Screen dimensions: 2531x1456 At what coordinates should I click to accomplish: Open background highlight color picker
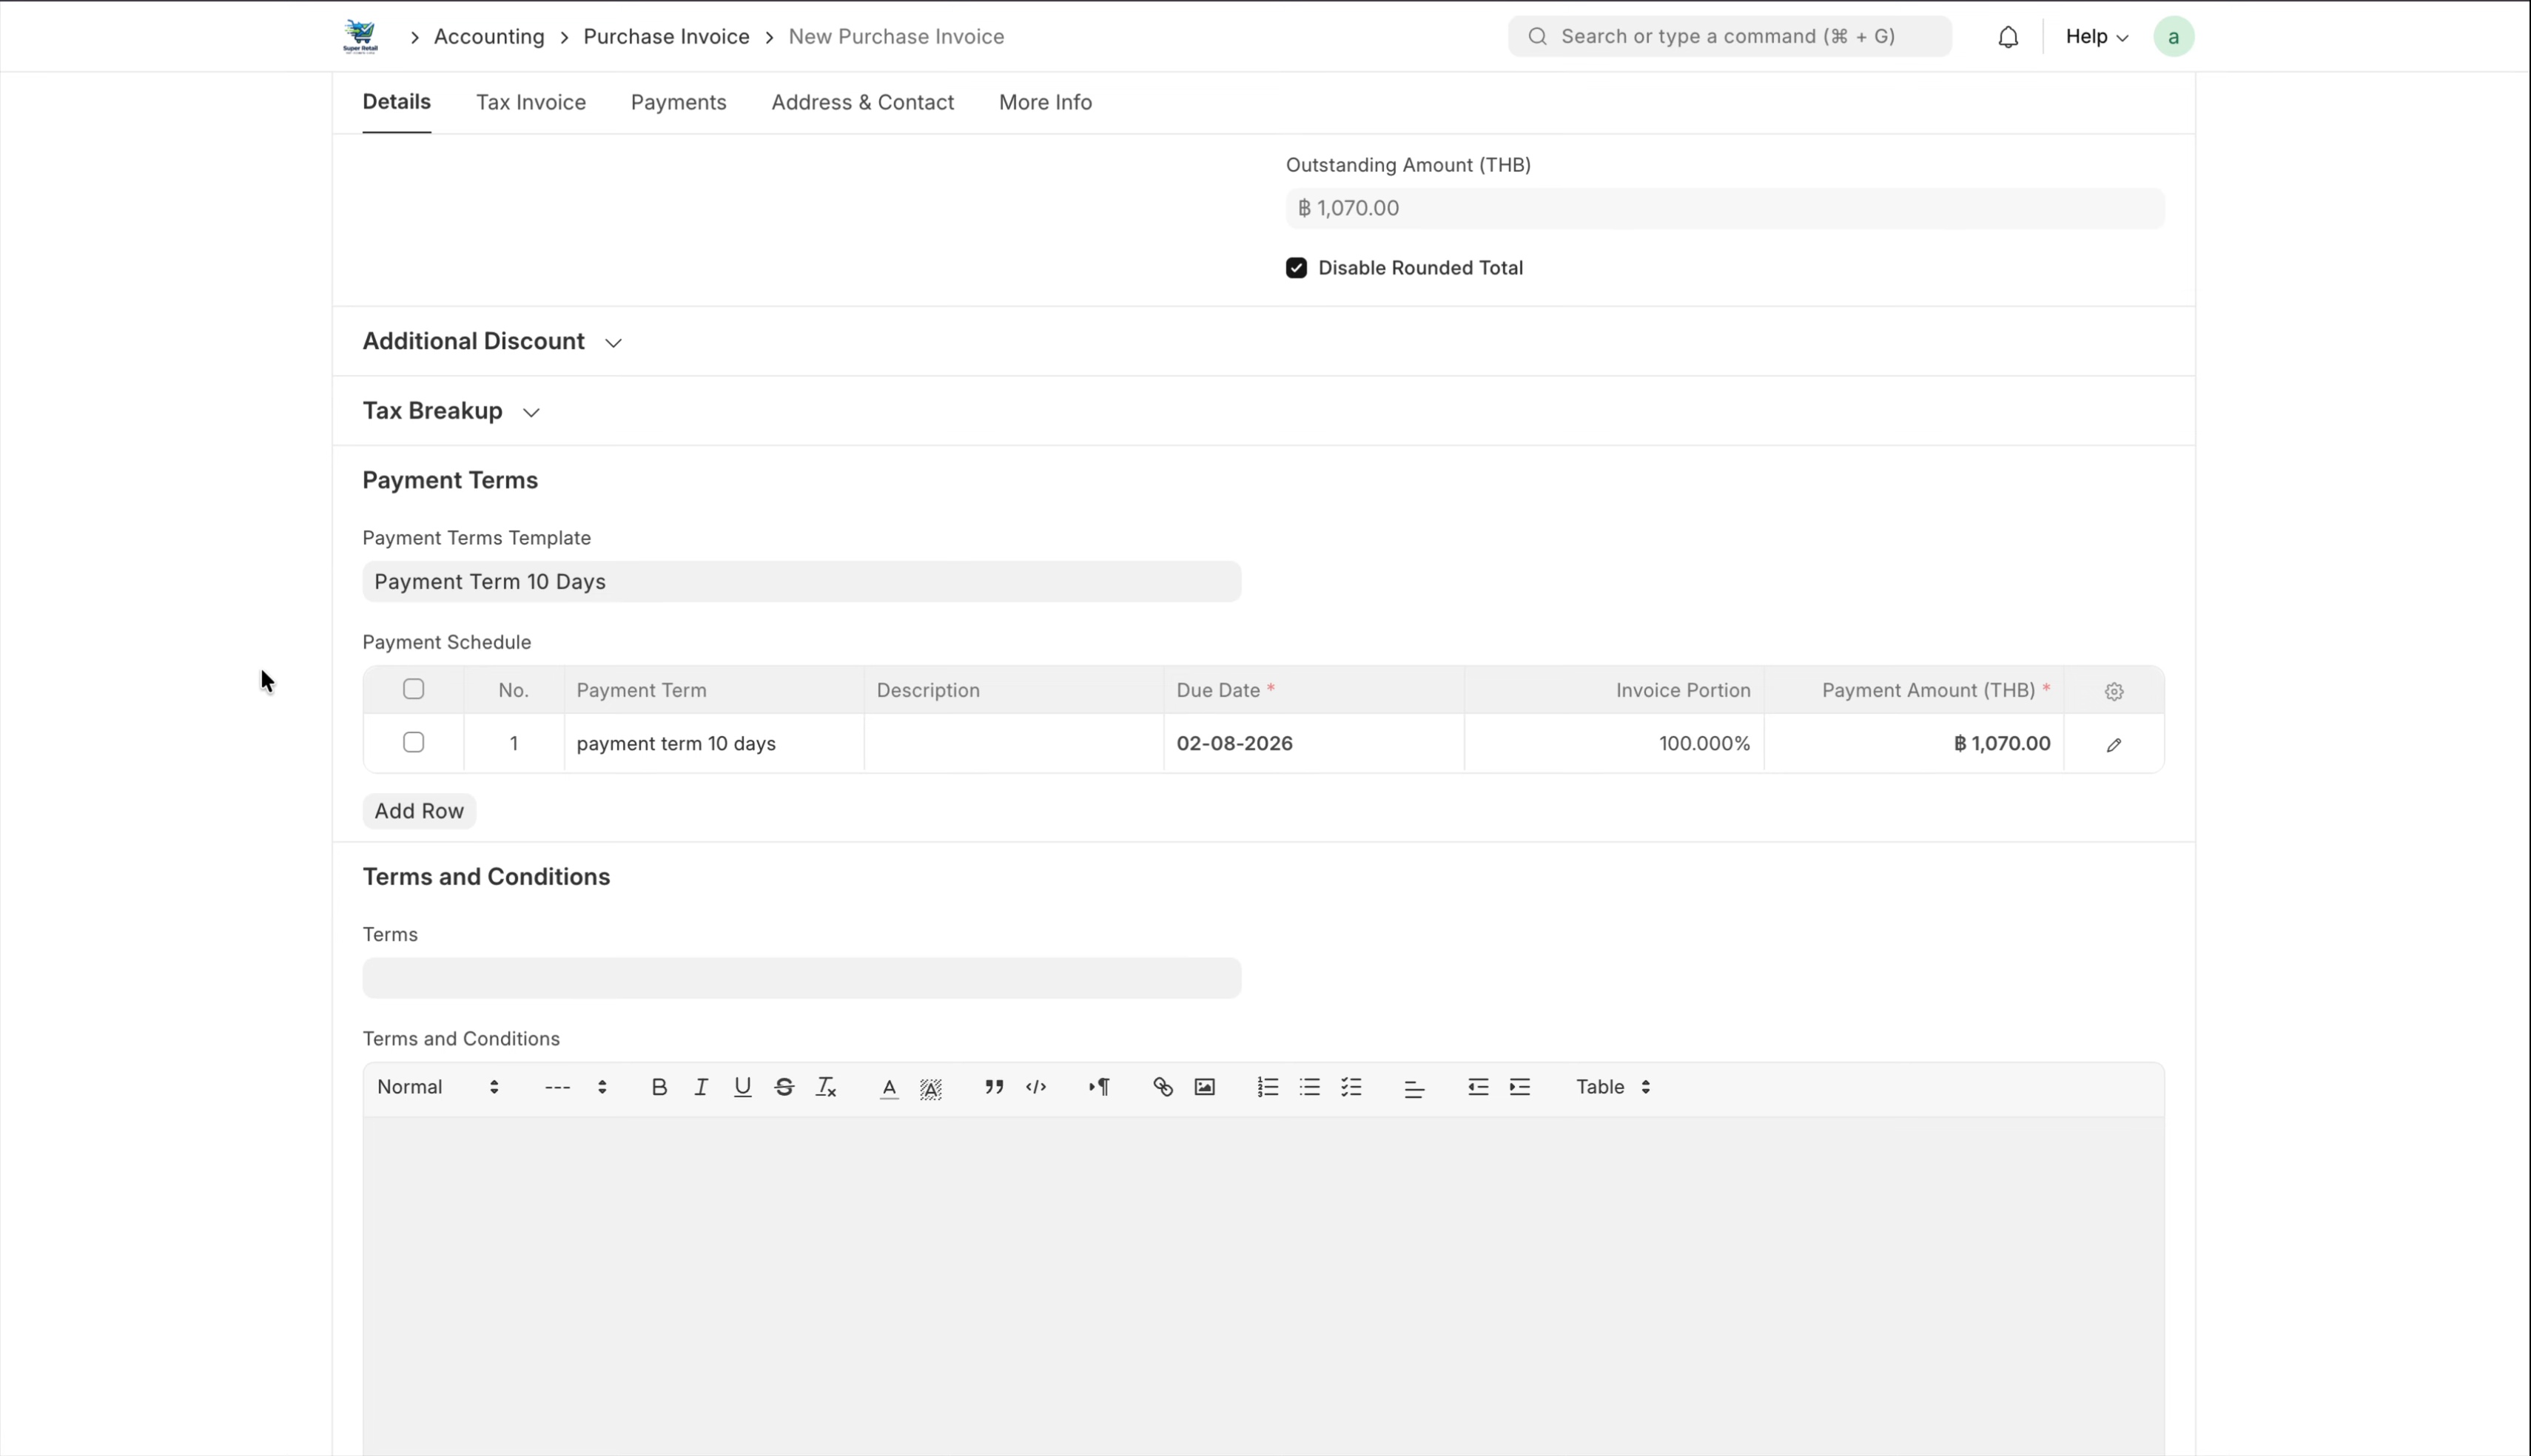931,1088
